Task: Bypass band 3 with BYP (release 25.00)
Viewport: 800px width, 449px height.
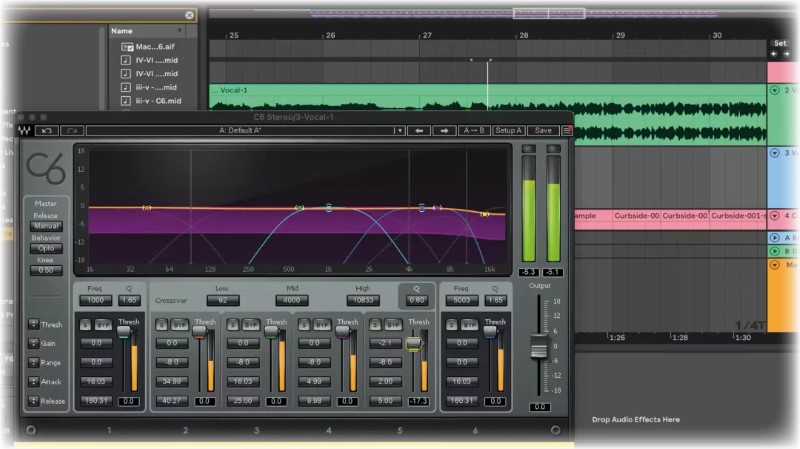Action: coord(250,325)
